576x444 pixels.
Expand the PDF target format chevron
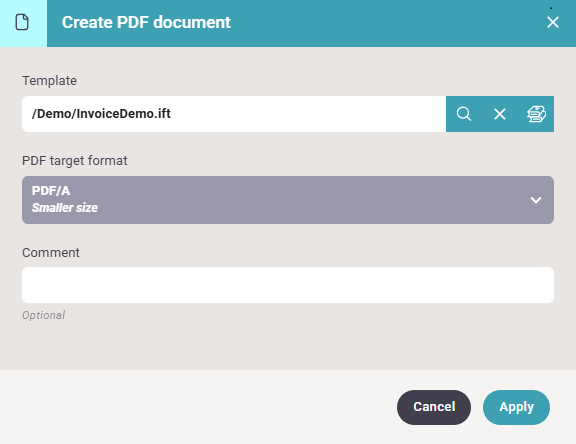(536, 200)
